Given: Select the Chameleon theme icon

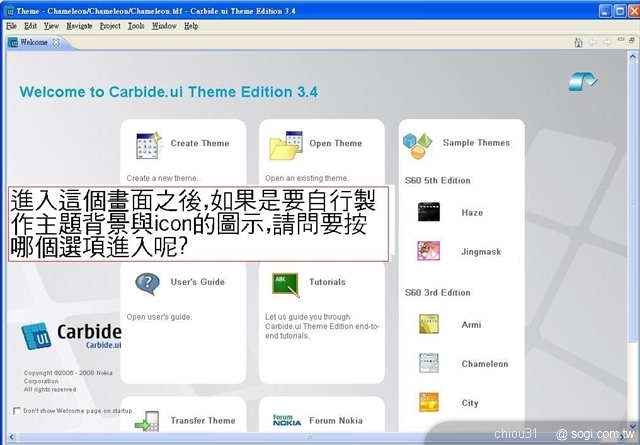Looking at the screenshot, I should 429,363.
